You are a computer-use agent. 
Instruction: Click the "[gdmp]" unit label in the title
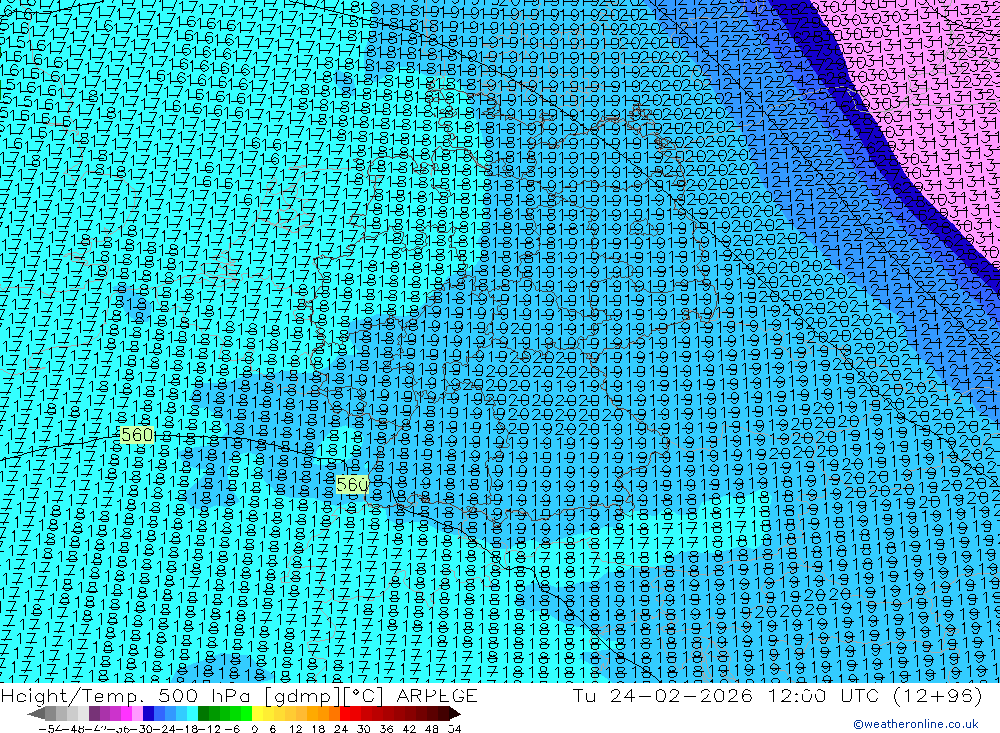(x=302, y=695)
